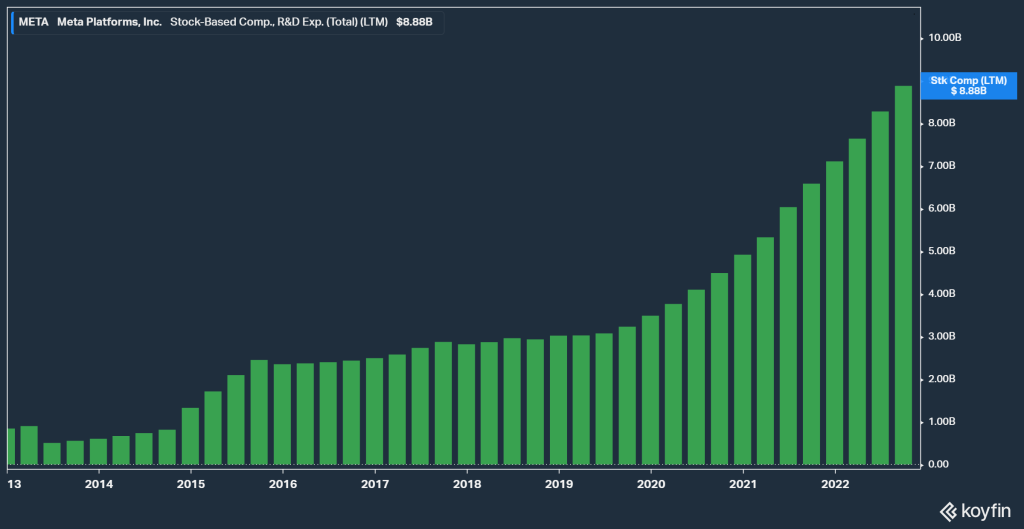Click the META ticker label in legend
This screenshot has height=529, width=1024.
click(32, 22)
